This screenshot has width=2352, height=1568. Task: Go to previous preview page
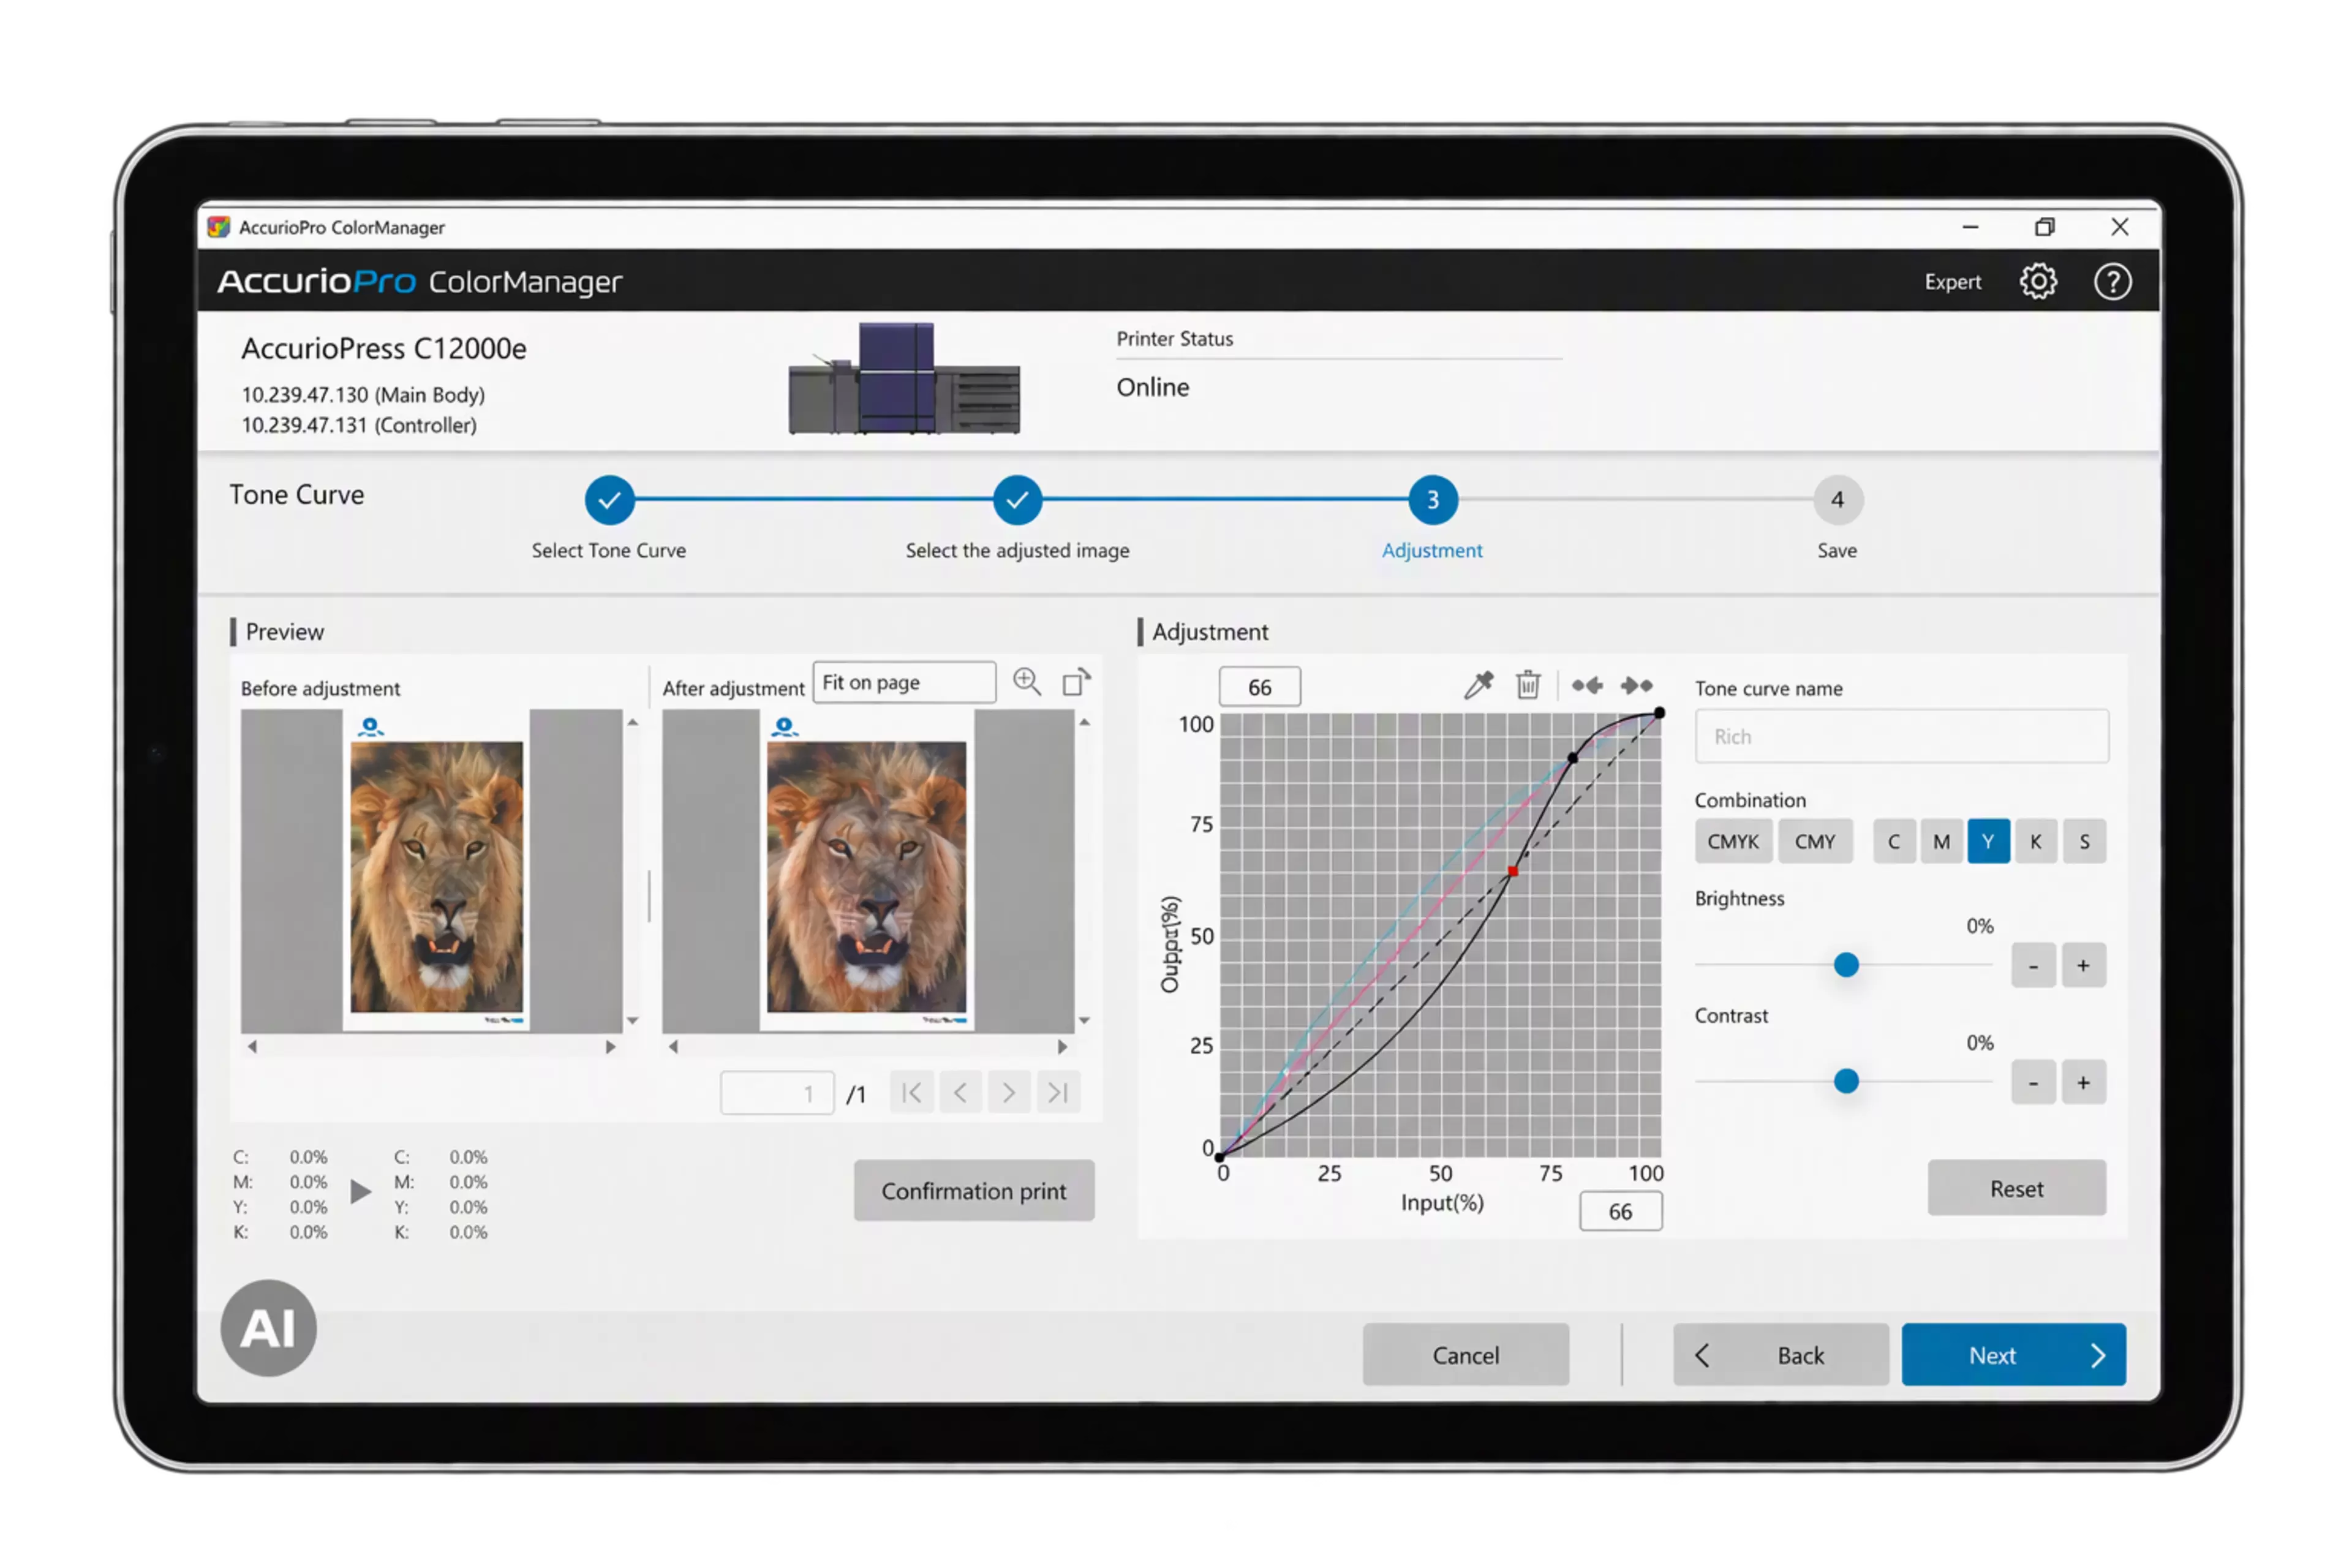tap(960, 1092)
